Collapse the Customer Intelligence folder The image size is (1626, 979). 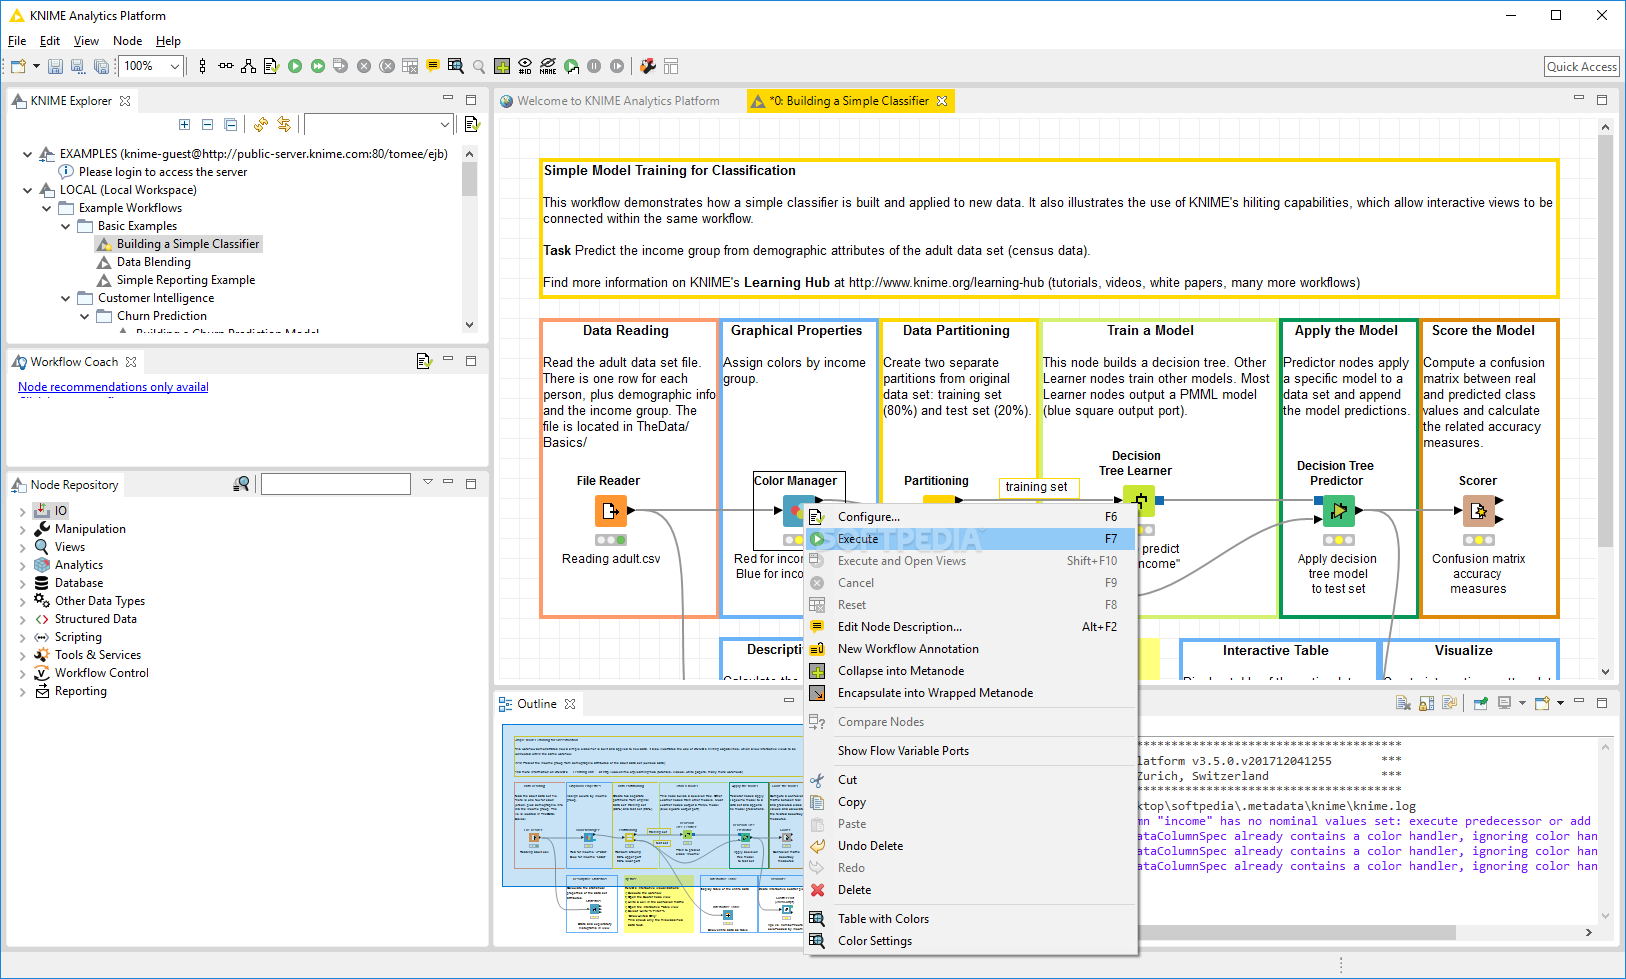[x=65, y=298]
